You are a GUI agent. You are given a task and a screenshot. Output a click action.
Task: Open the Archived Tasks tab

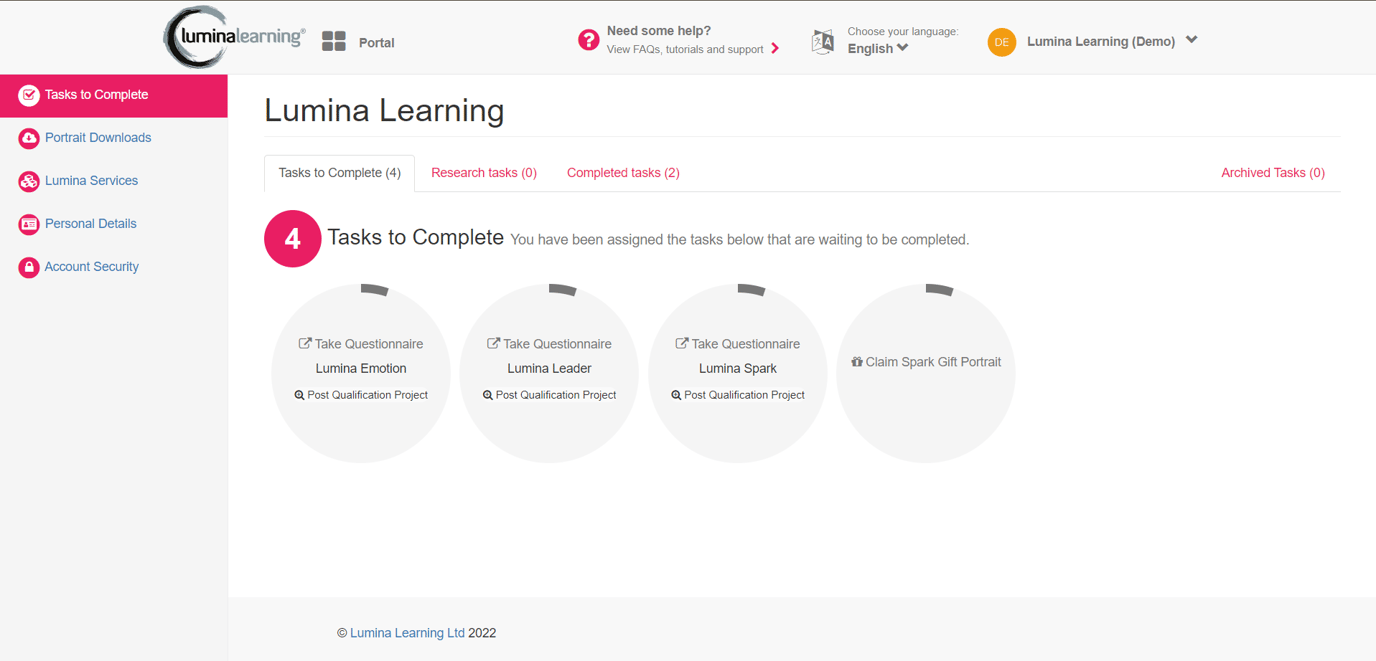pyautogui.click(x=1272, y=173)
